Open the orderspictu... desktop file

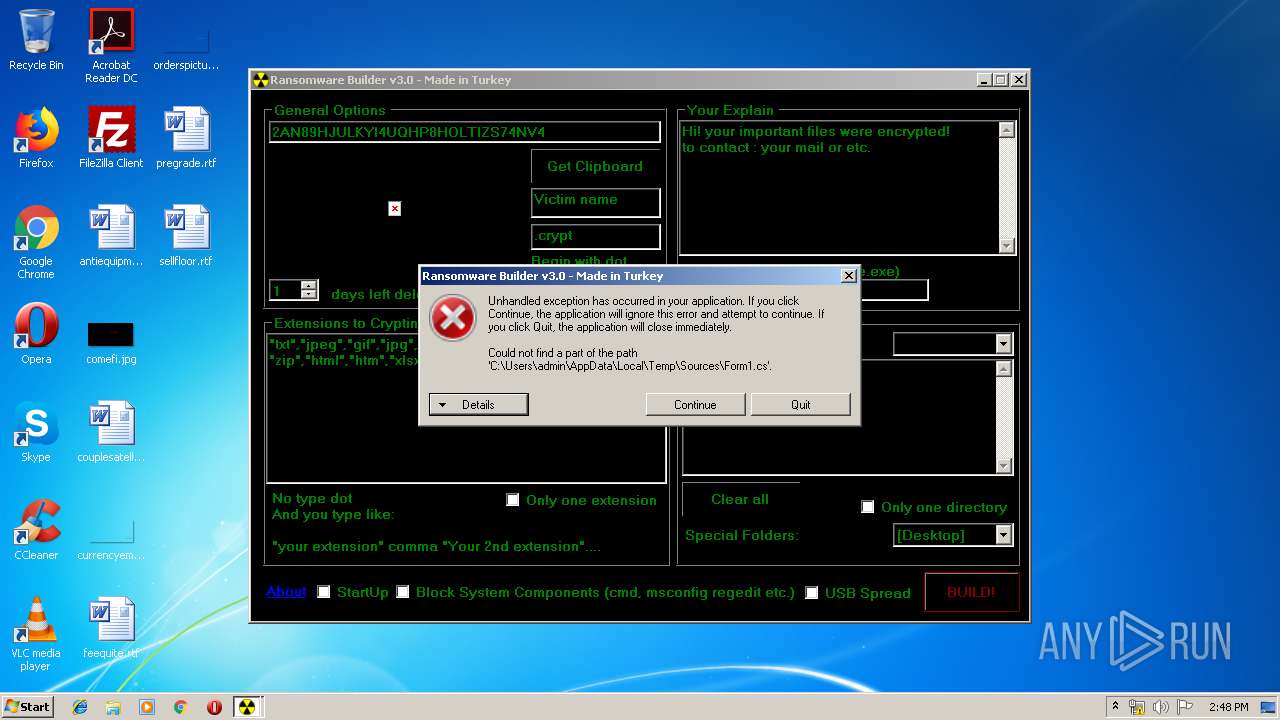coord(186,46)
